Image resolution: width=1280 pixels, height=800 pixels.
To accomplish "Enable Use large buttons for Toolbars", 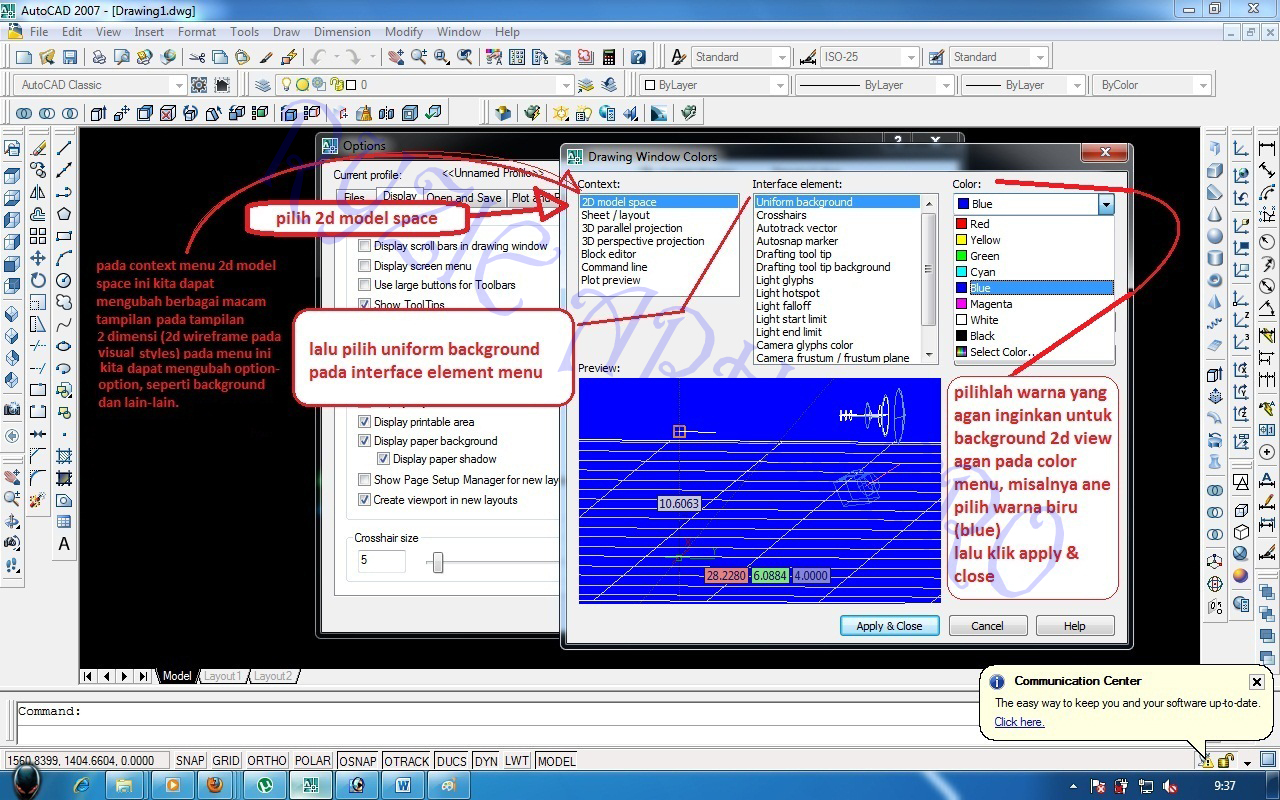I will (x=365, y=285).
